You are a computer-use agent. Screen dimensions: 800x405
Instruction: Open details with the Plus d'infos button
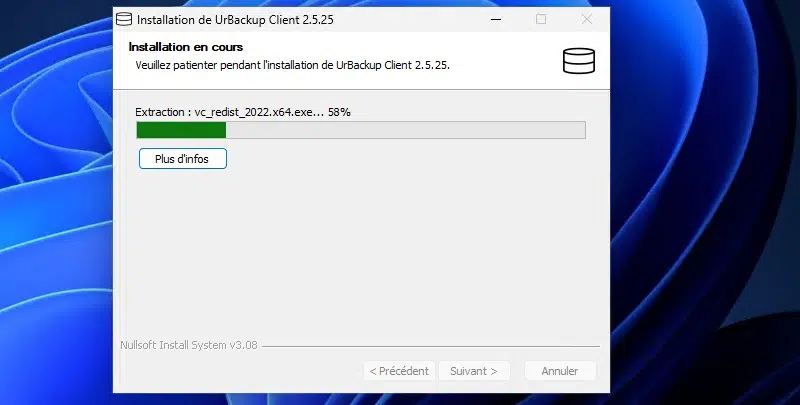pos(183,159)
